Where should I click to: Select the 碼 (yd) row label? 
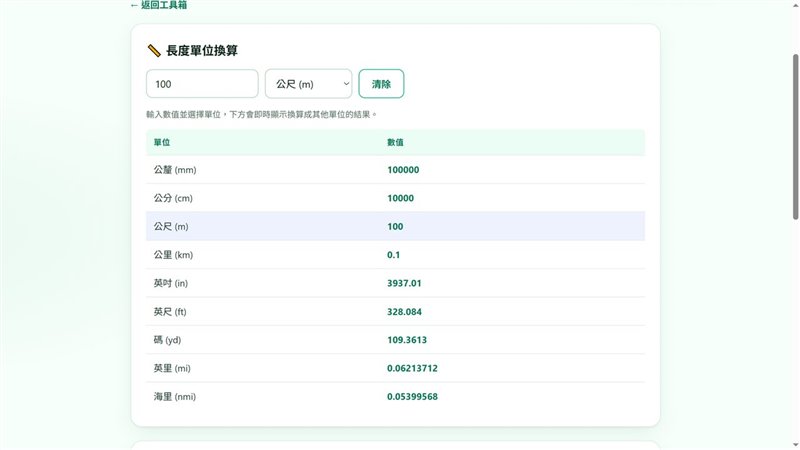click(167, 340)
